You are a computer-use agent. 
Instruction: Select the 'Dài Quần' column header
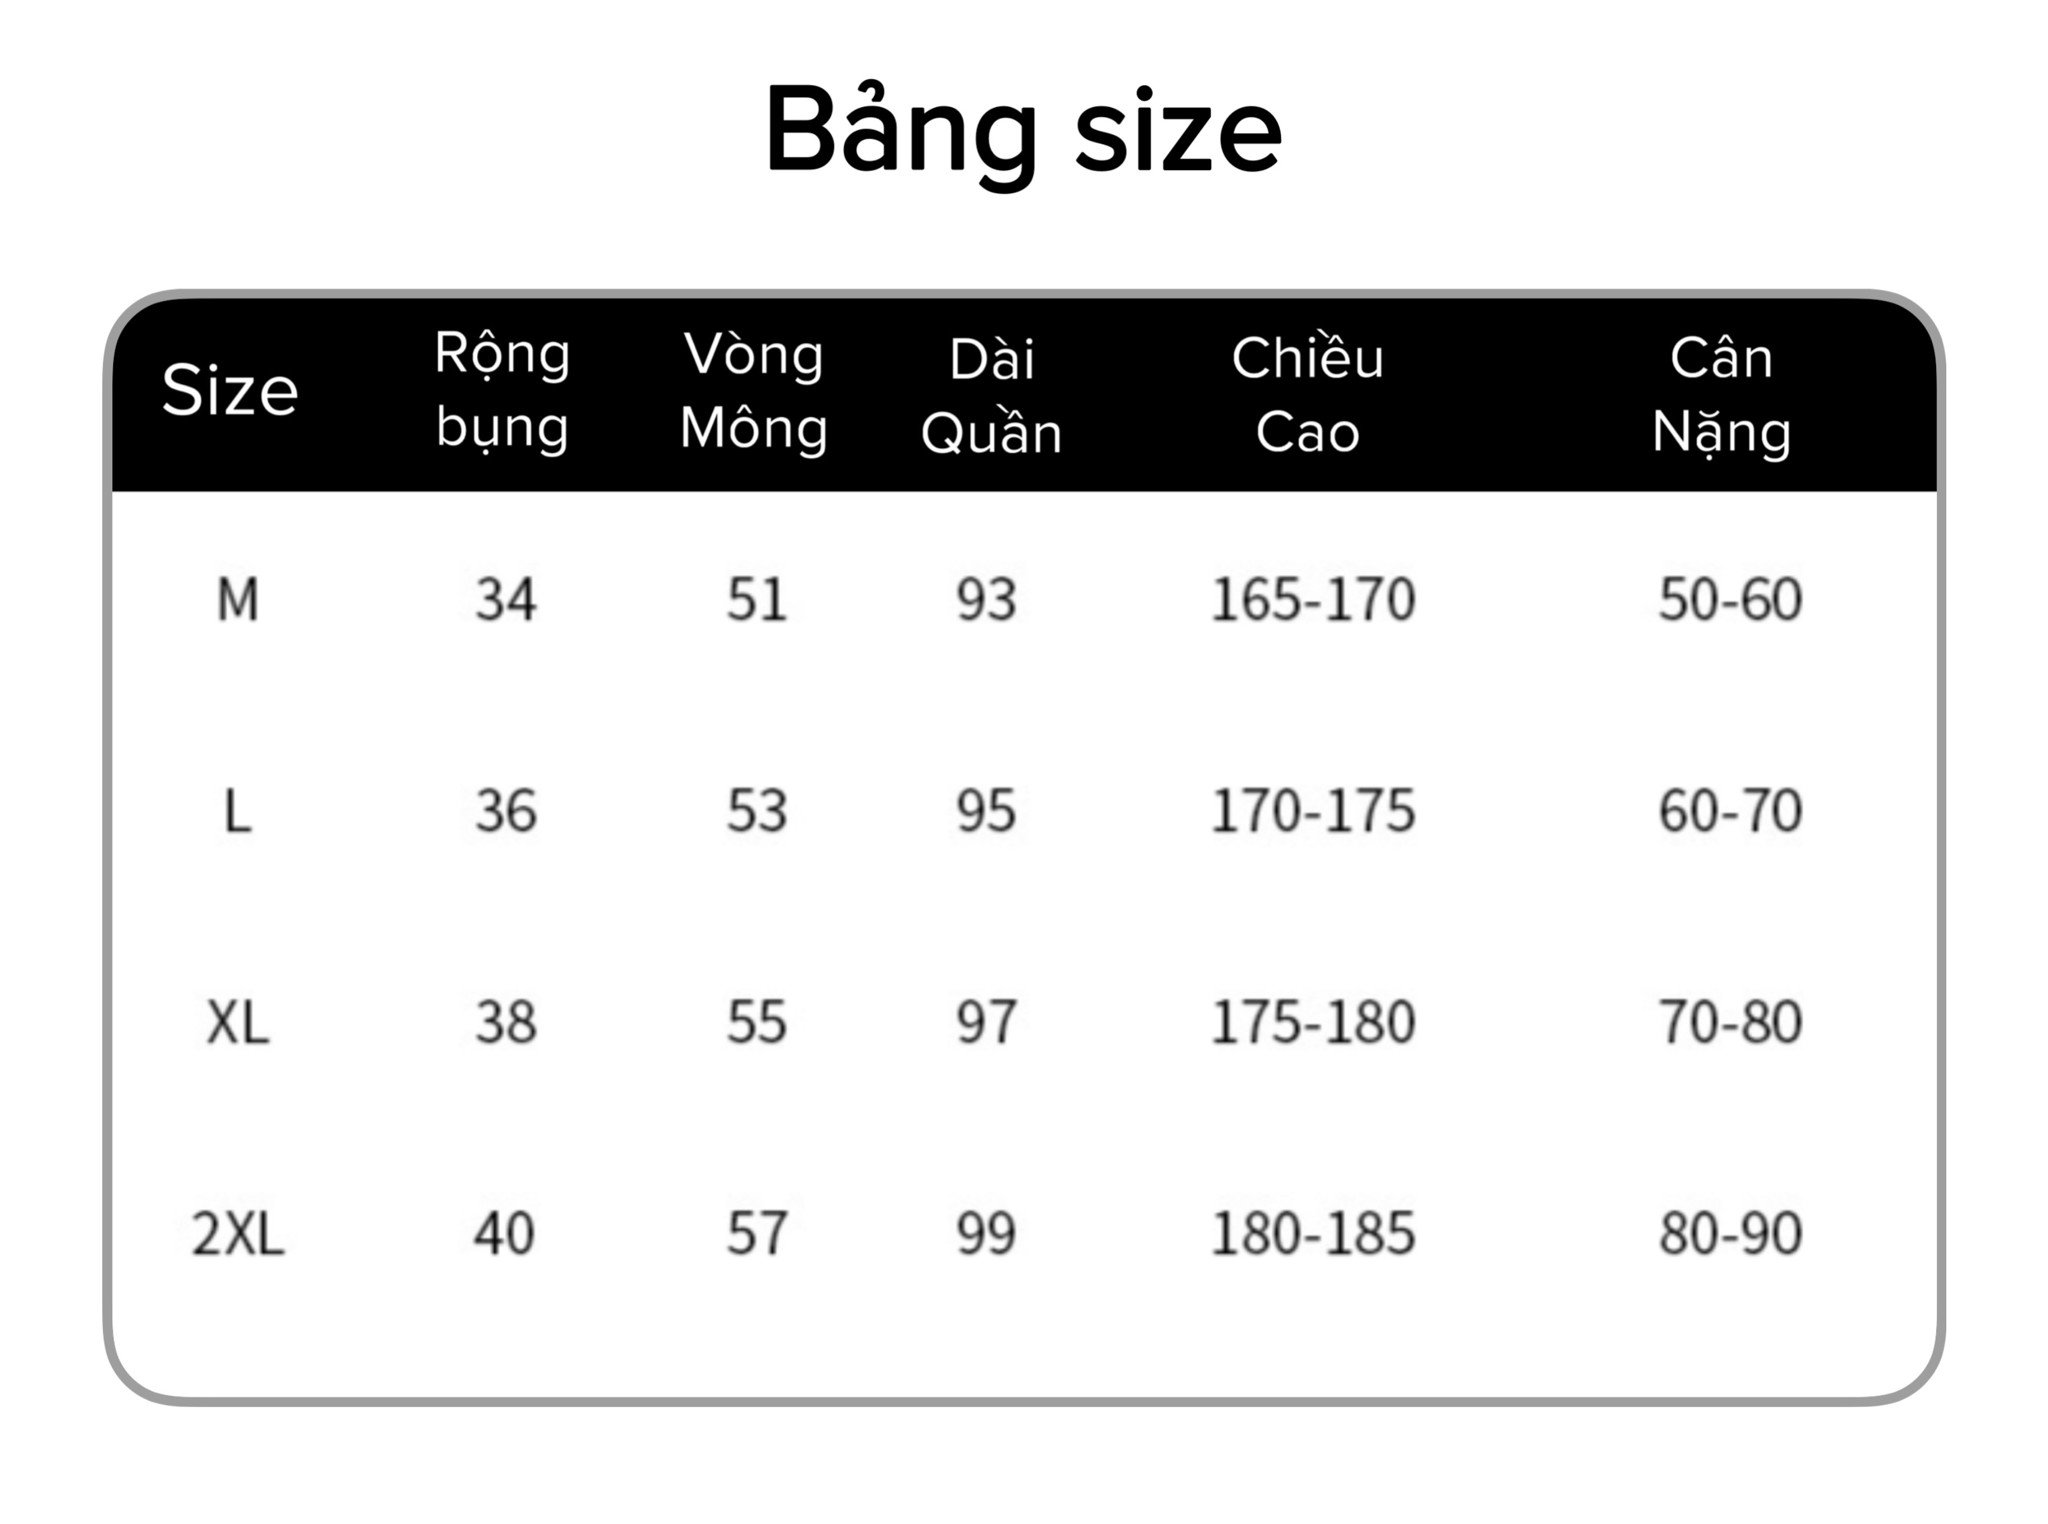[991, 396]
